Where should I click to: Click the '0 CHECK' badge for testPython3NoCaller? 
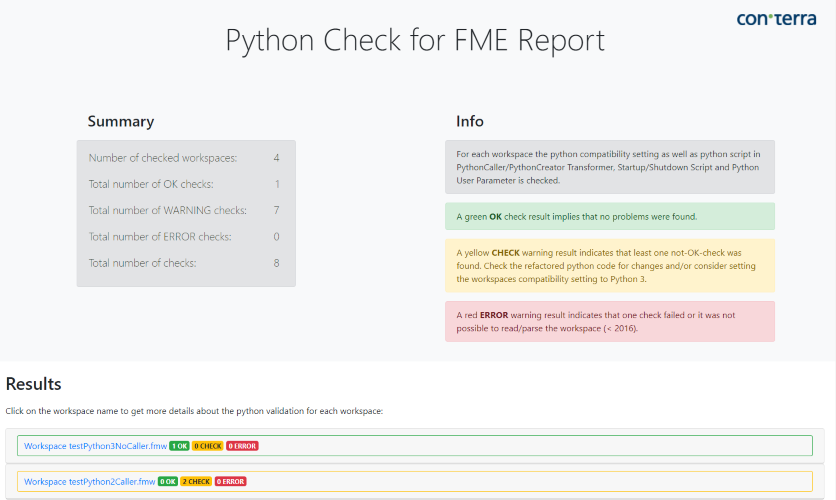207,446
